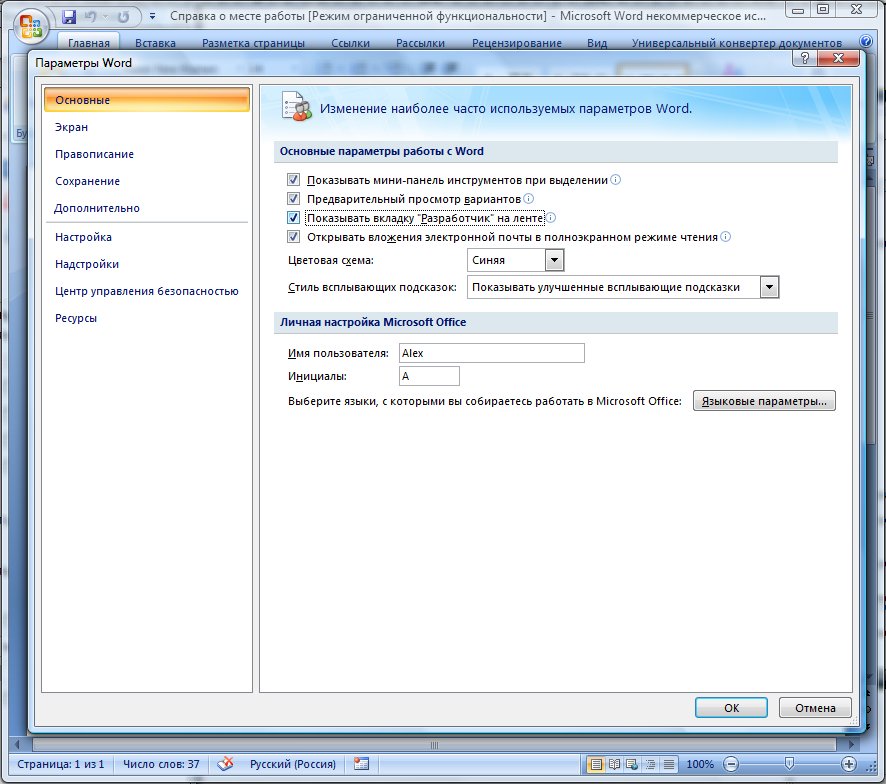Open the 'Рецензирование' ribbon tab
Viewport: 886px width, 784px height.
[517, 43]
